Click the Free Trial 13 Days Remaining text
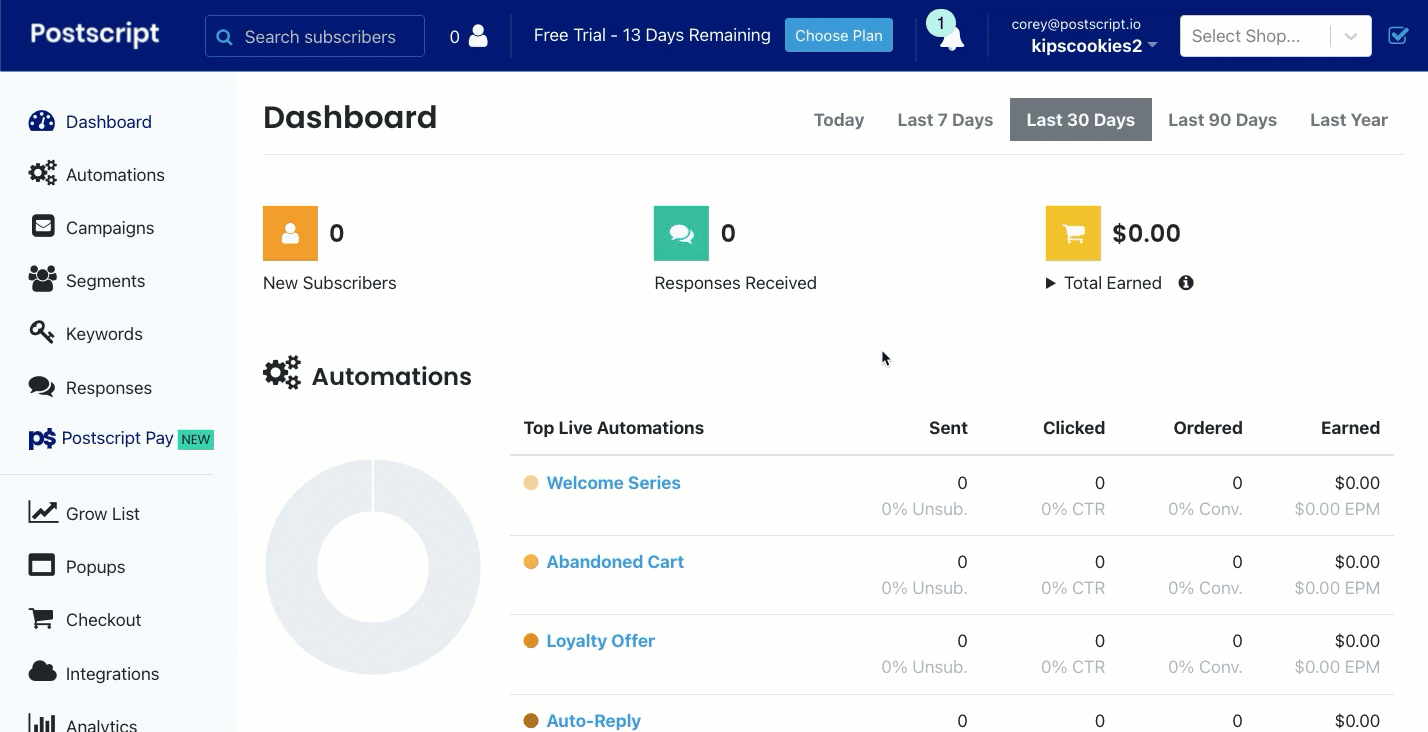1428x732 pixels. [x=652, y=35]
